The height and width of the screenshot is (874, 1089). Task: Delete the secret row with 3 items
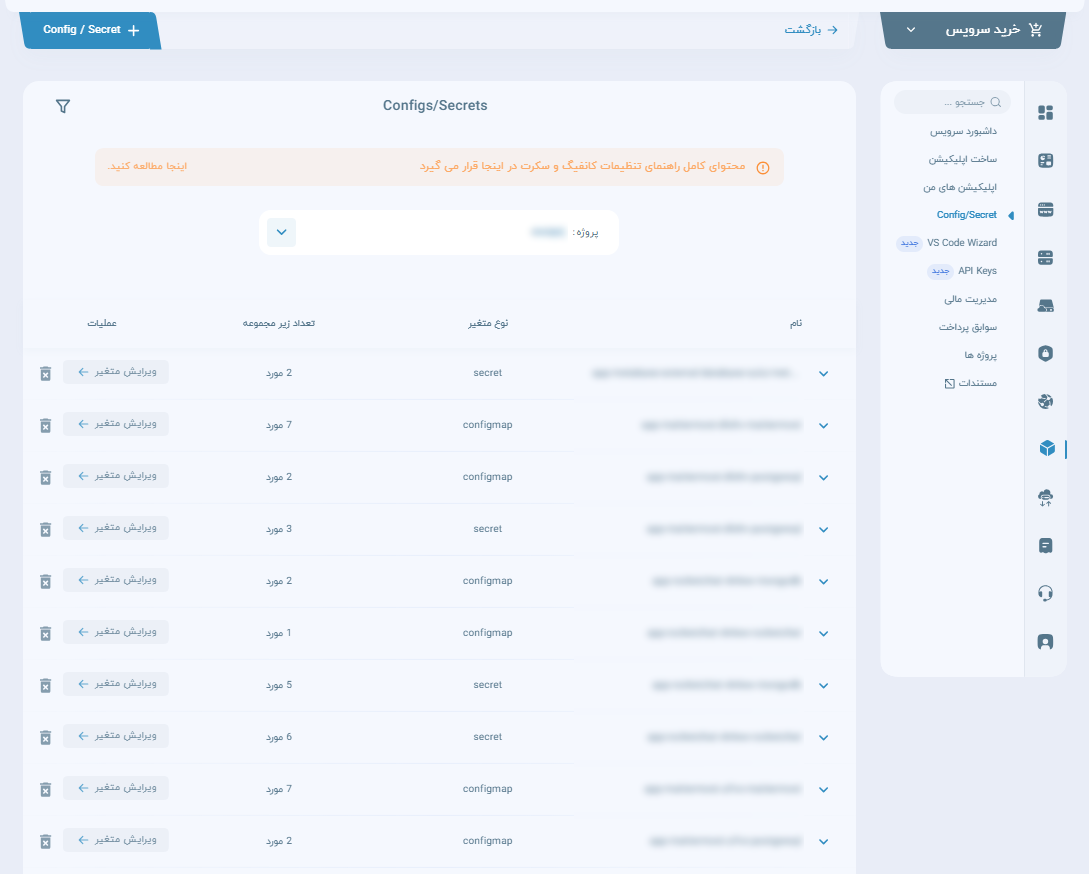click(45, 529)
